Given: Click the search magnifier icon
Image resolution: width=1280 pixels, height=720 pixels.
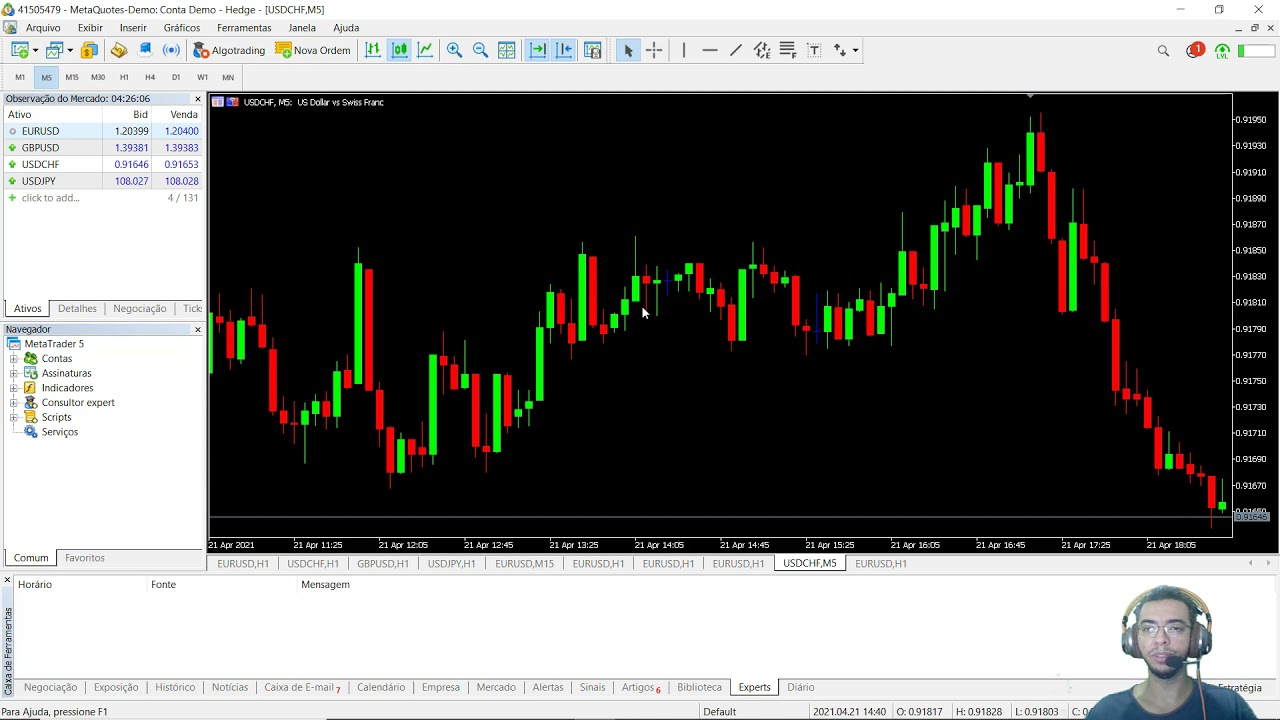Looking at the screenshot, I should [x=1163, y=50].
